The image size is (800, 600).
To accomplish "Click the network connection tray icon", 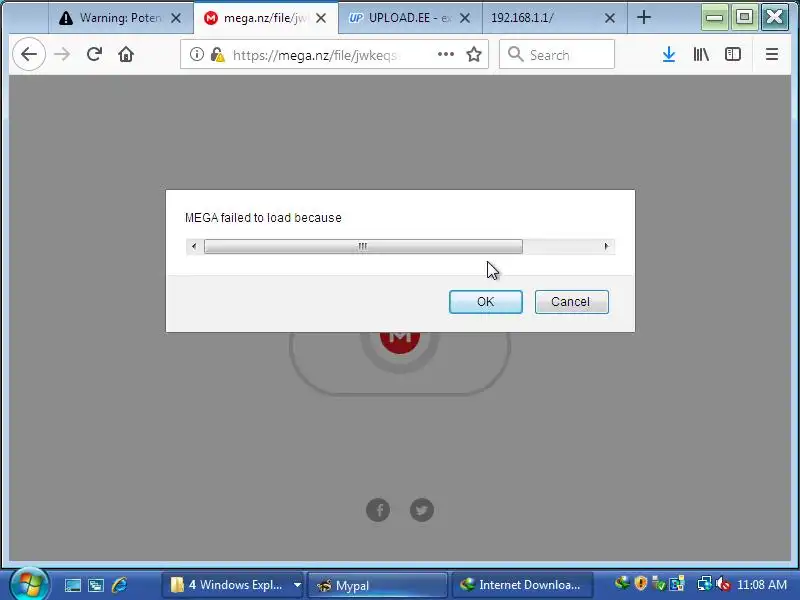I will (x=705, y=583).
